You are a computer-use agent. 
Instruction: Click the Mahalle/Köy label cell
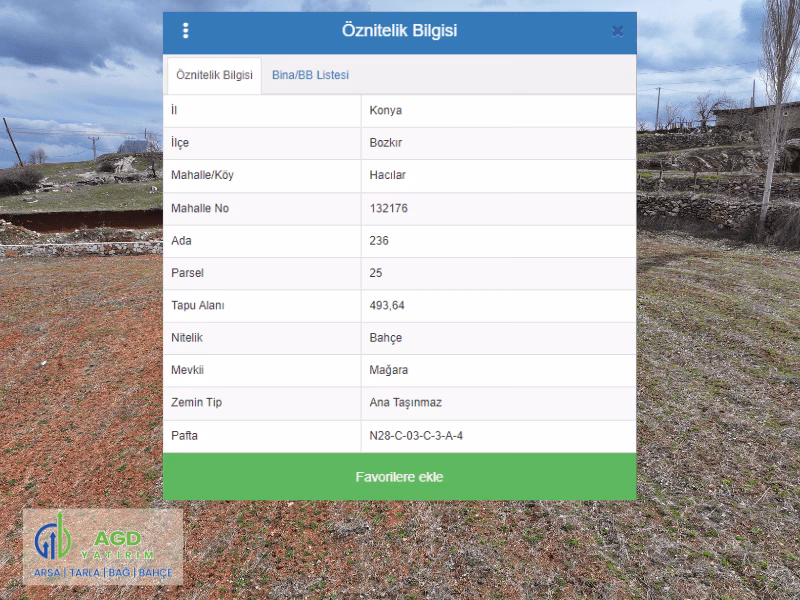pos(262,176)
